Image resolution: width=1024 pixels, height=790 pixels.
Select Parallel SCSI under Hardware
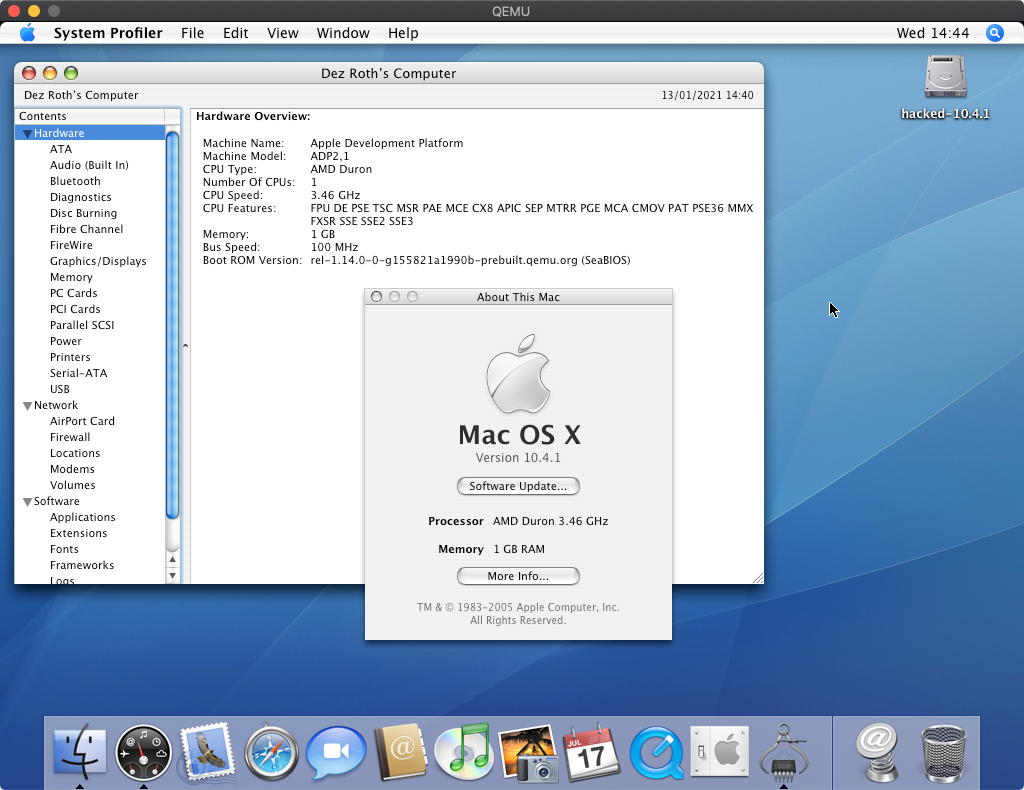pyautogui.click(x=82, y=325)
